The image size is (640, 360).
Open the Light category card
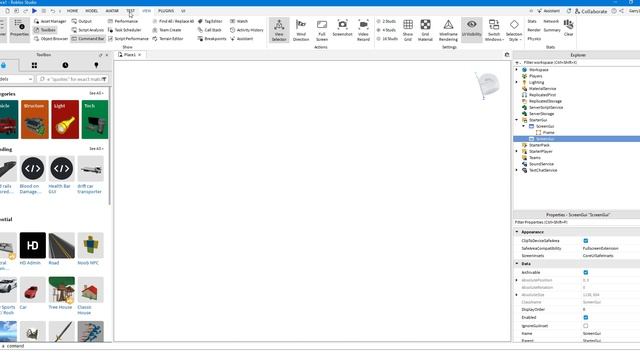(x=65, y=120)
